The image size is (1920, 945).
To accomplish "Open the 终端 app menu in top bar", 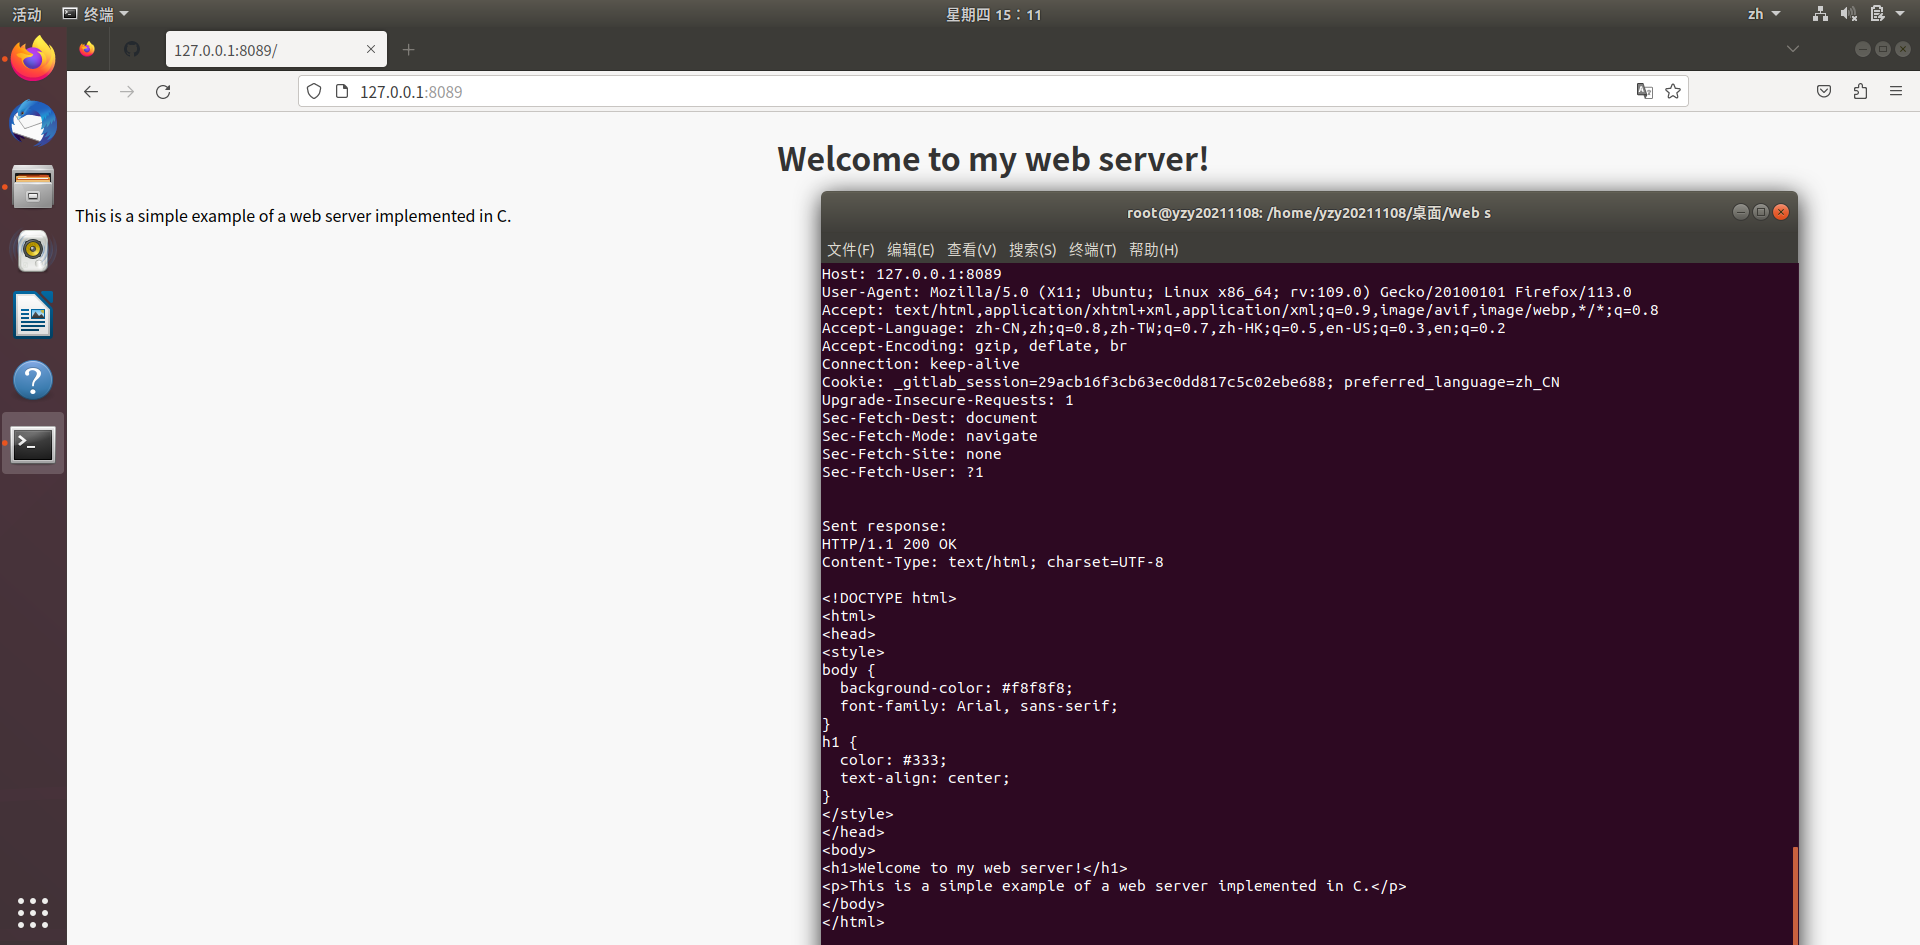I will click(x=96, y=14).
